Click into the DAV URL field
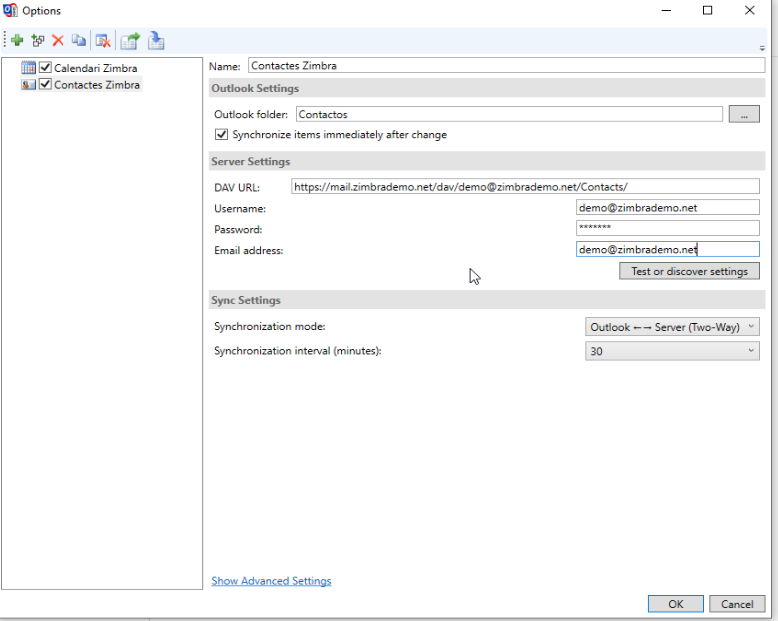The height and width of the screenshot is (621, 778). tap(525, 186)
